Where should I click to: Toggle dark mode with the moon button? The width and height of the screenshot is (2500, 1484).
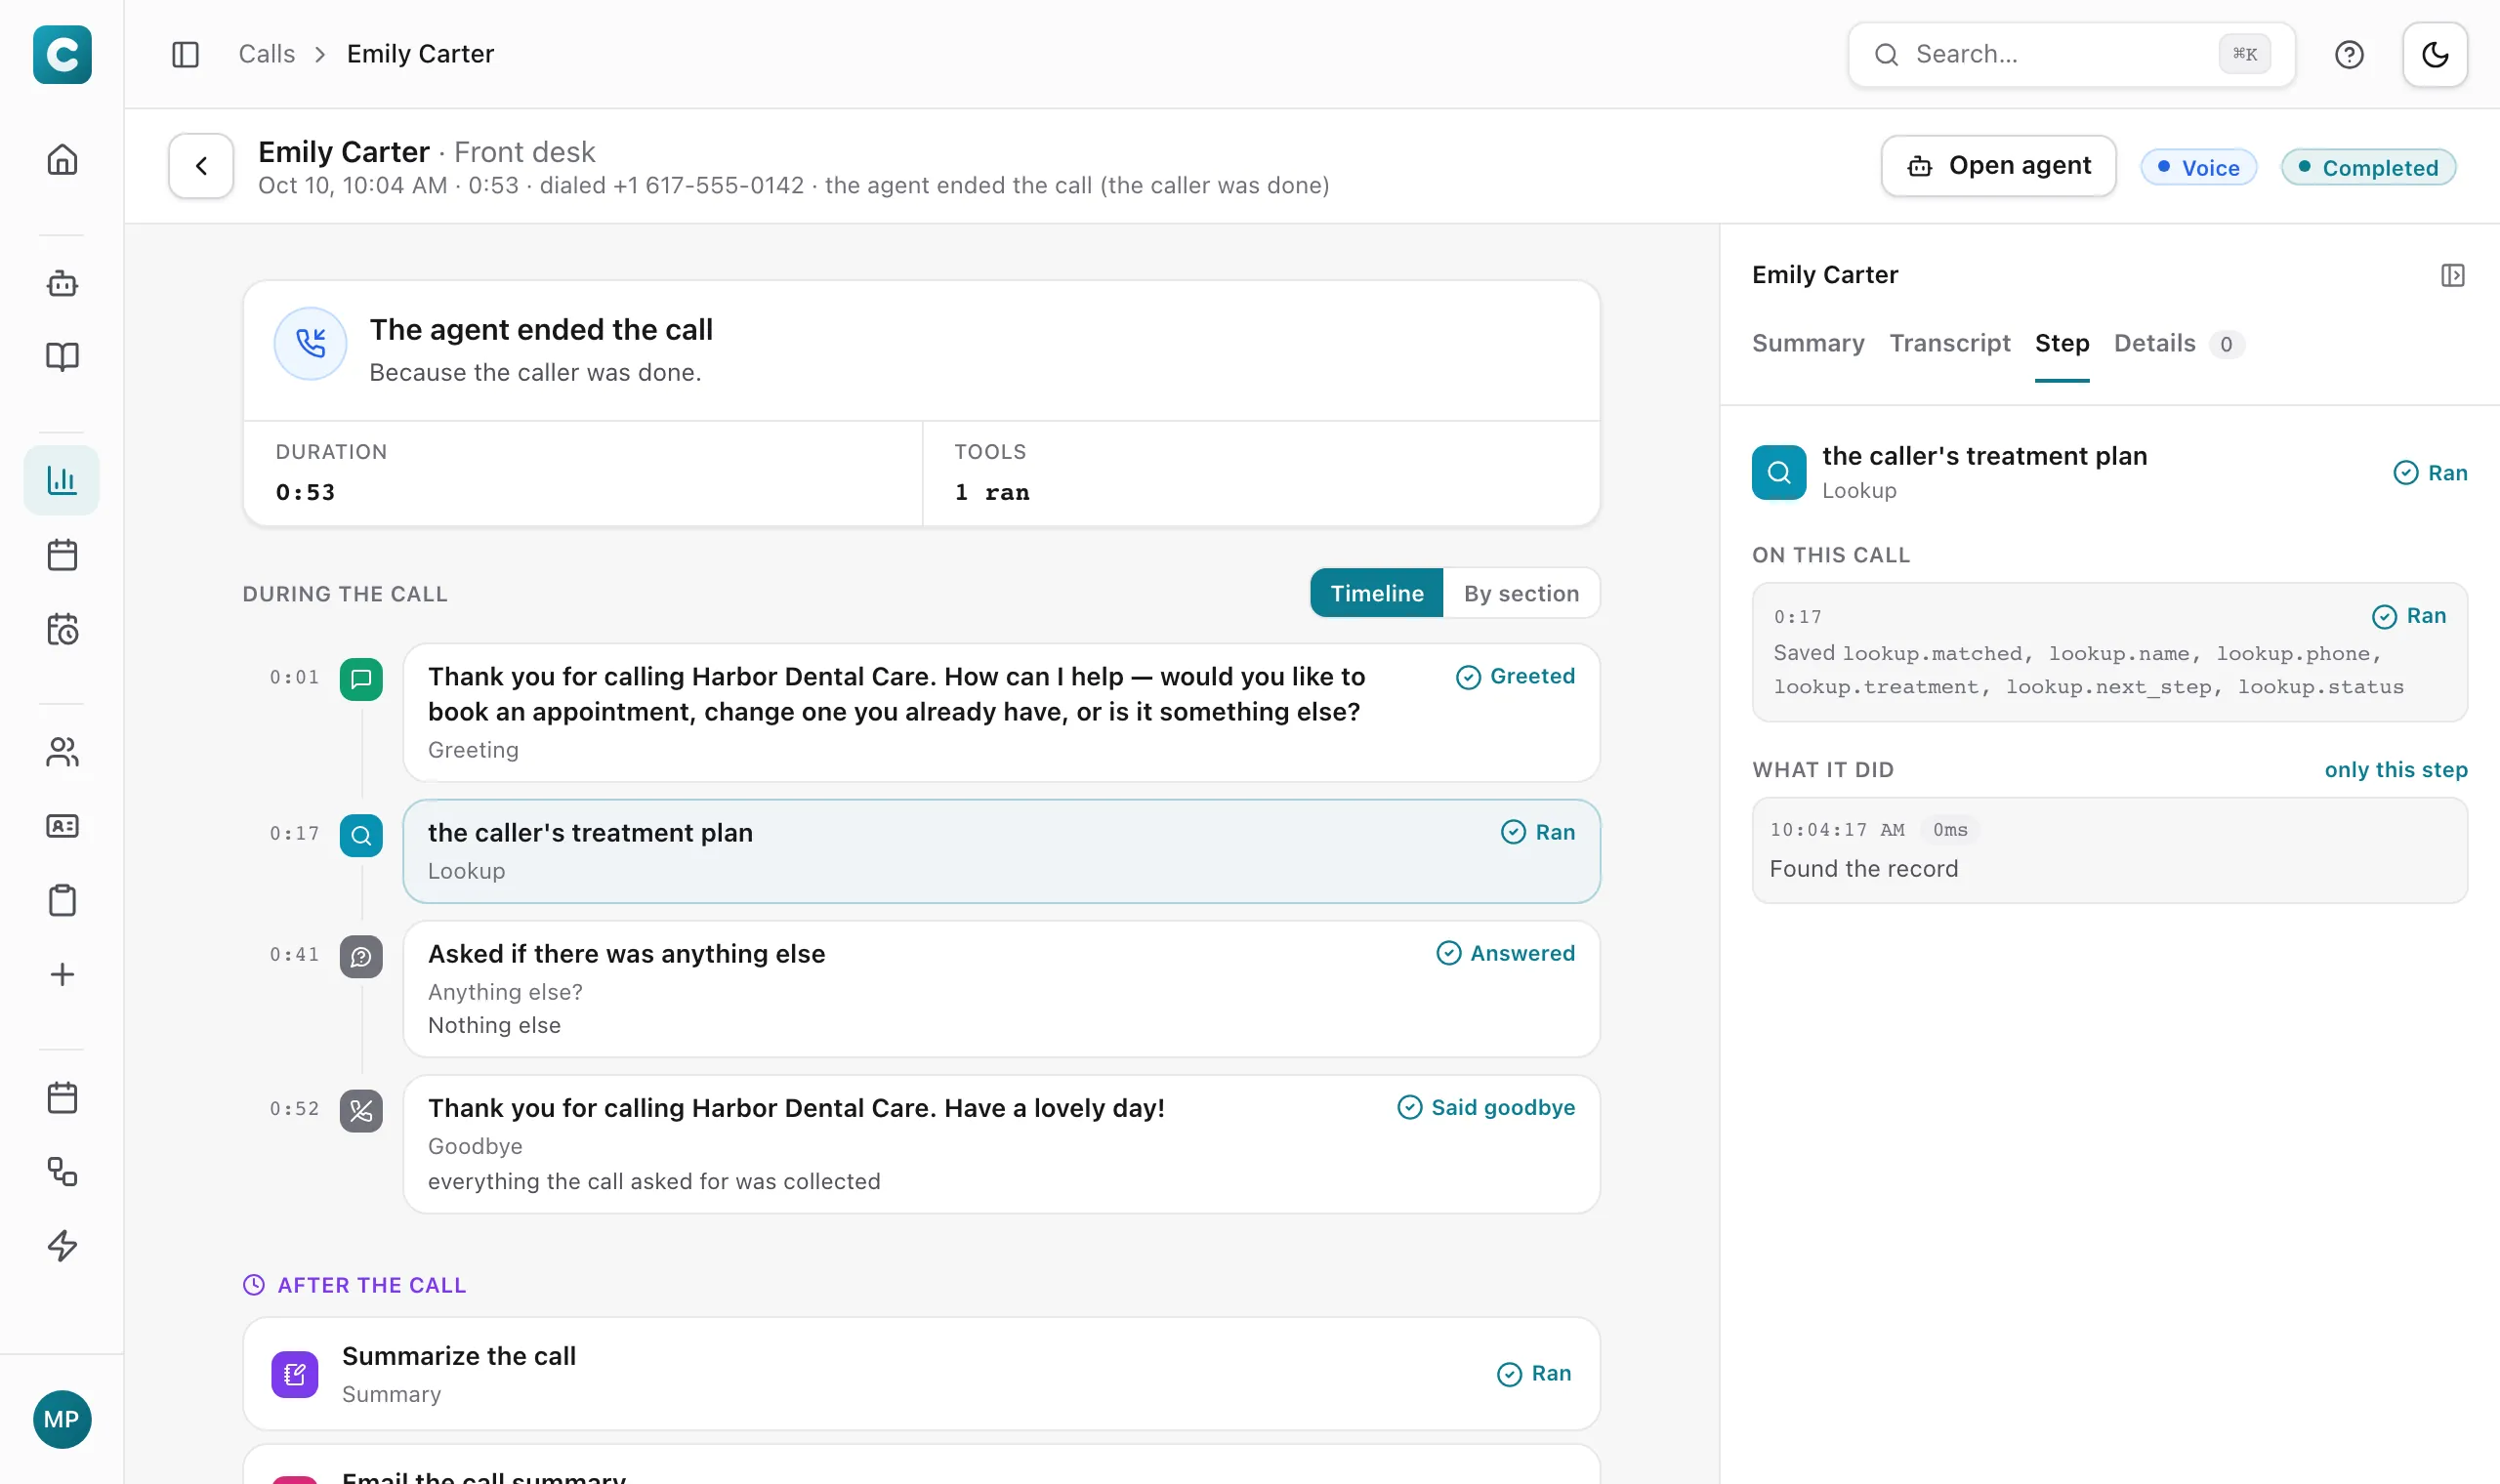click(2434, 54)
